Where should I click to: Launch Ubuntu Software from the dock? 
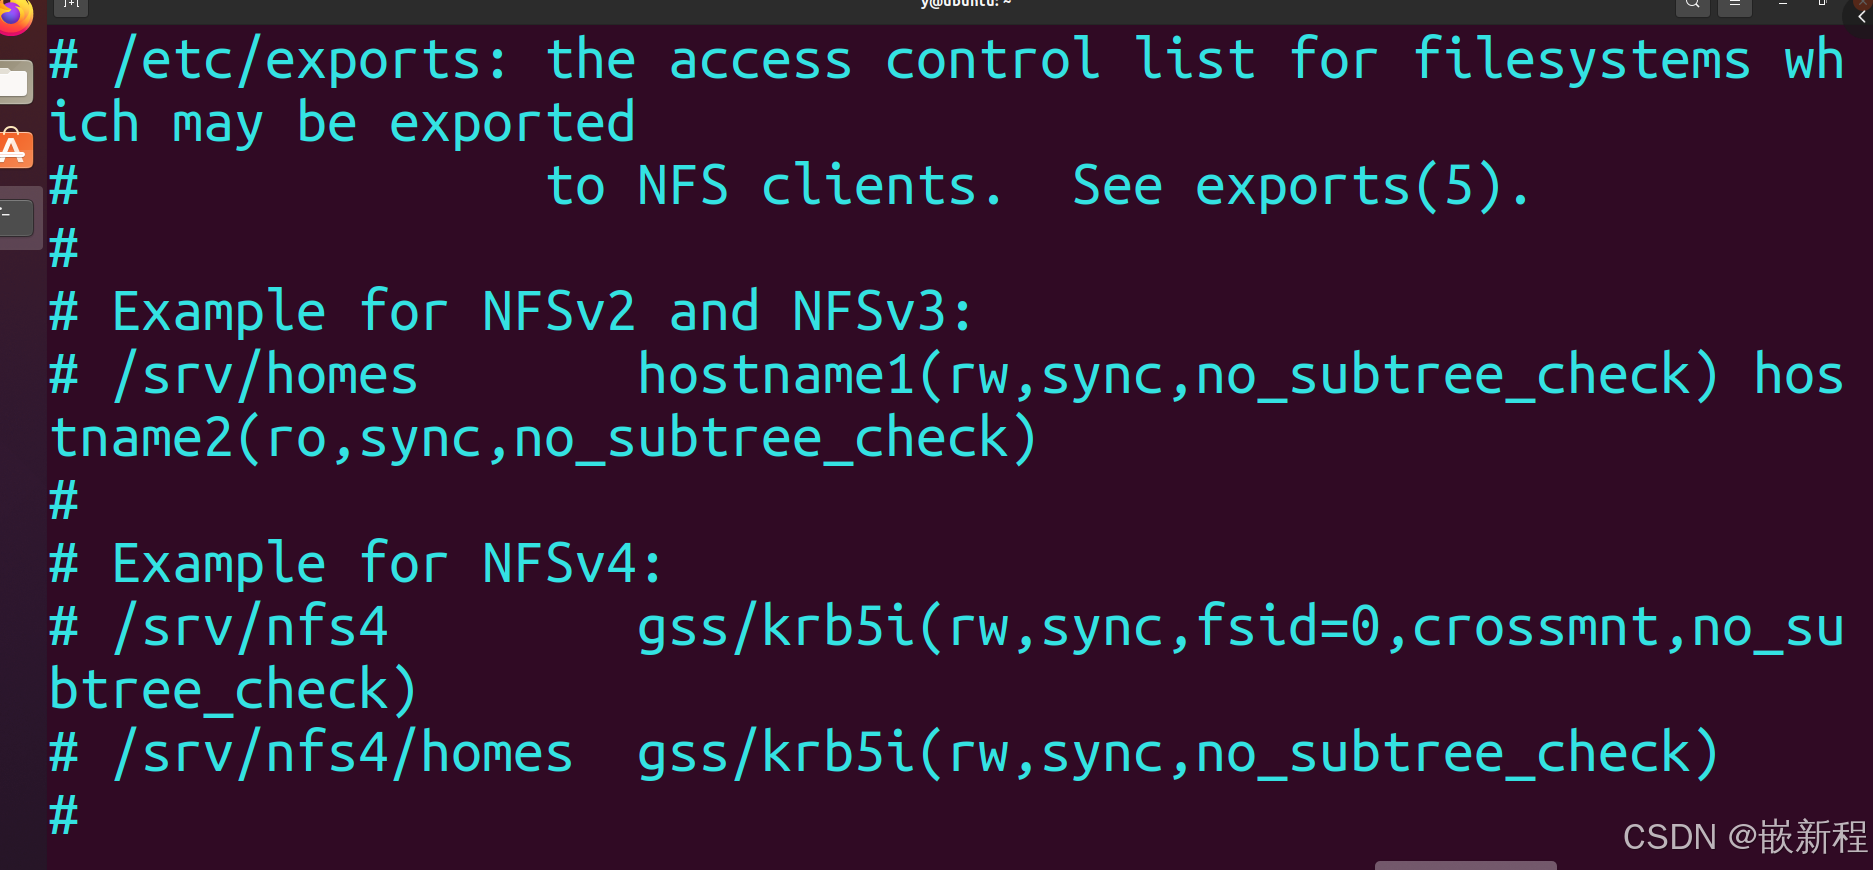14,148
